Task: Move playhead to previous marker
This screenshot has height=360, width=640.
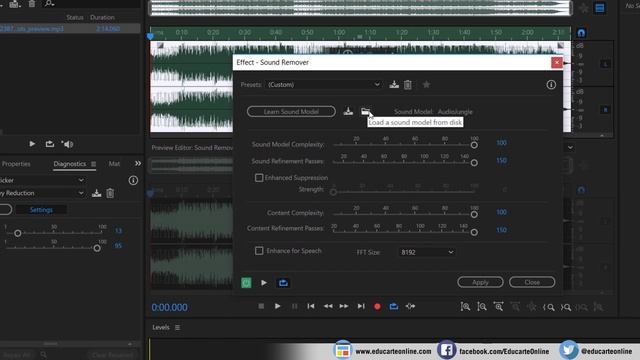Action: (311, 306)
